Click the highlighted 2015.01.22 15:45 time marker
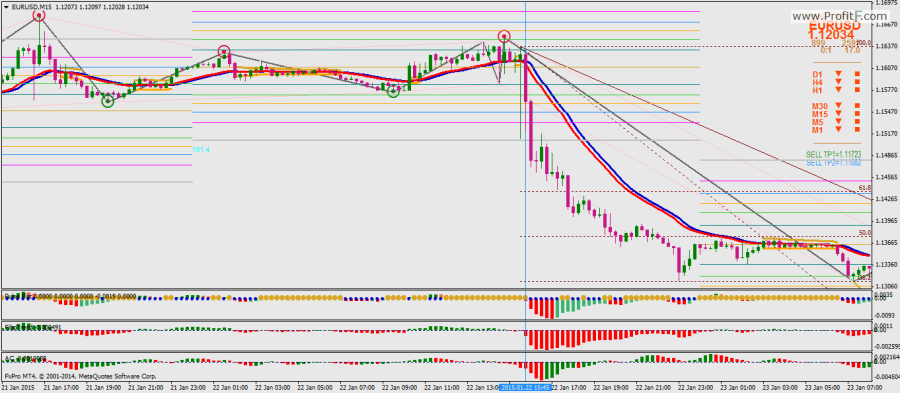Viewport: 900px width, 393px height. click(526, 388)
